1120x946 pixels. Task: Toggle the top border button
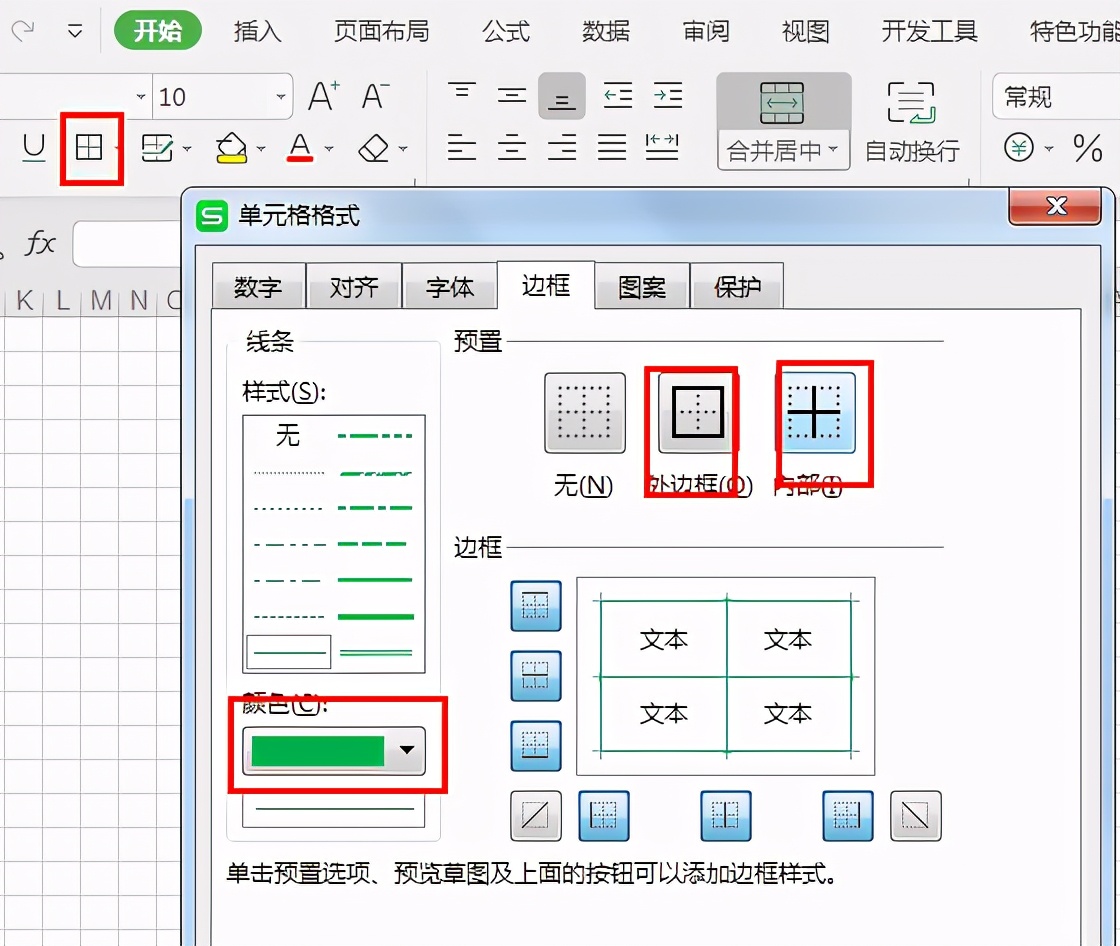tap(536, 606)
